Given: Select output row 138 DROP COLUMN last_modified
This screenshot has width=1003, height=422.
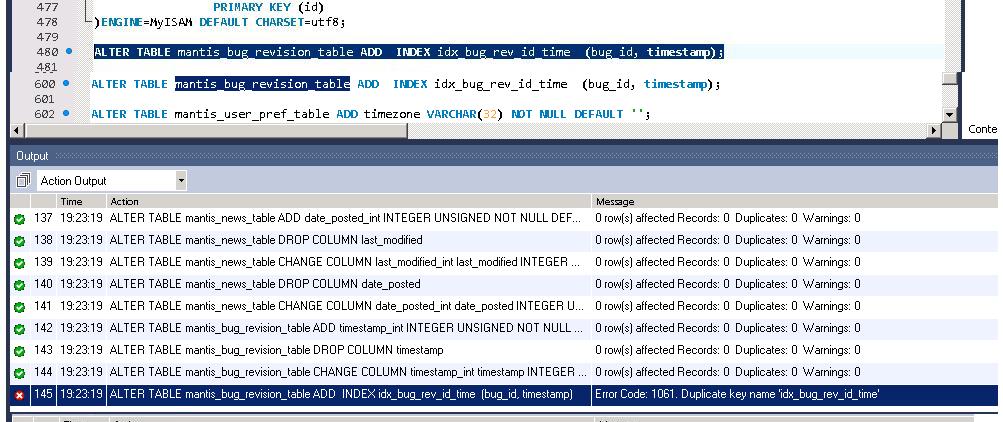Looking at the screenshot, I should coord(265,240).
